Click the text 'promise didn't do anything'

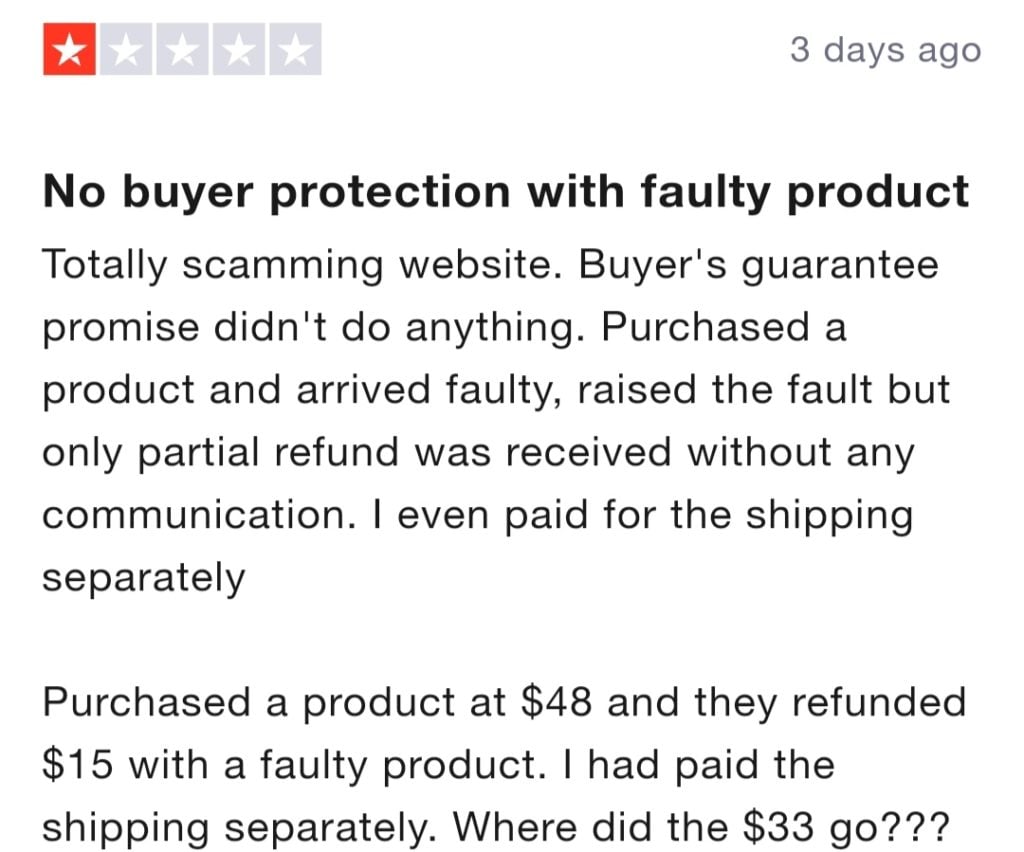313,328
